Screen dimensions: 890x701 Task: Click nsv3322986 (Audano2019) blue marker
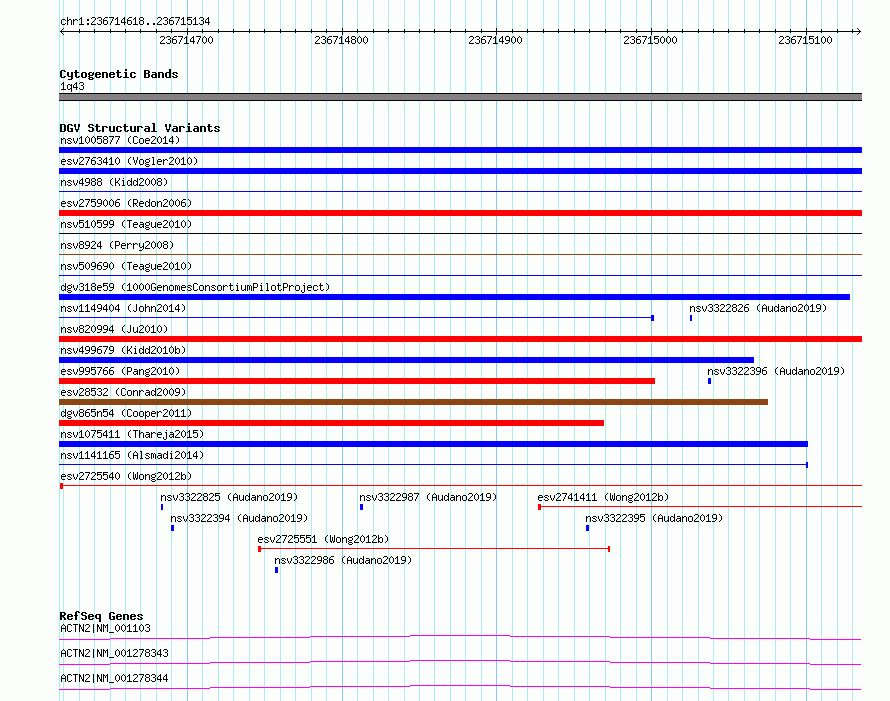pyautogui.click(x=276, y=570)
